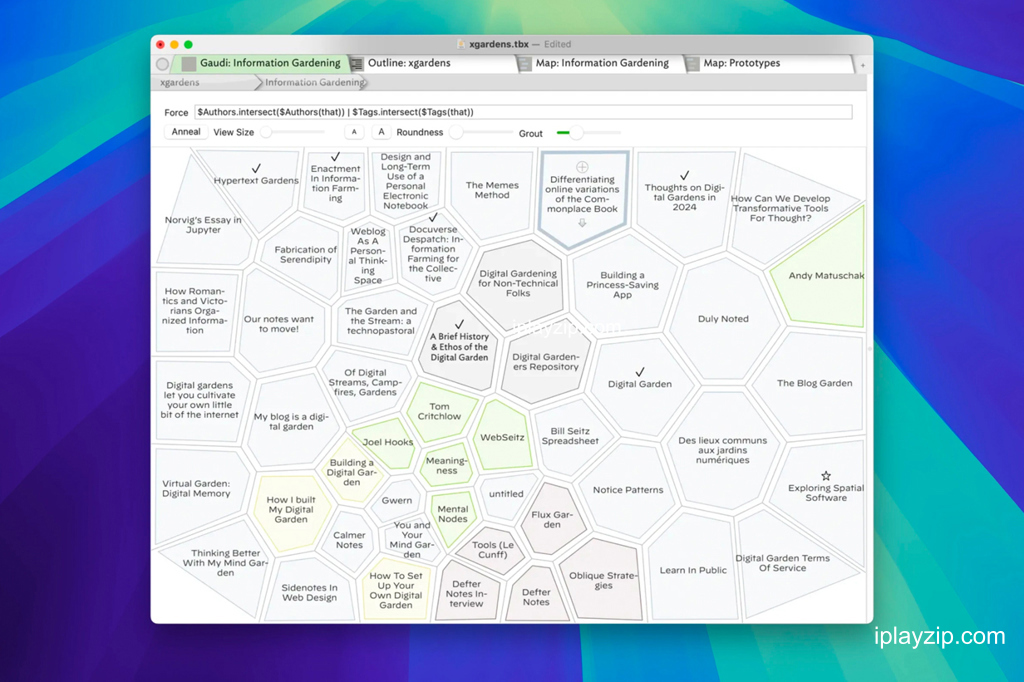The width and height of the screenshot is (1024, 682).
Task: Click the Grout slider handle
Action: coord(576,133)
